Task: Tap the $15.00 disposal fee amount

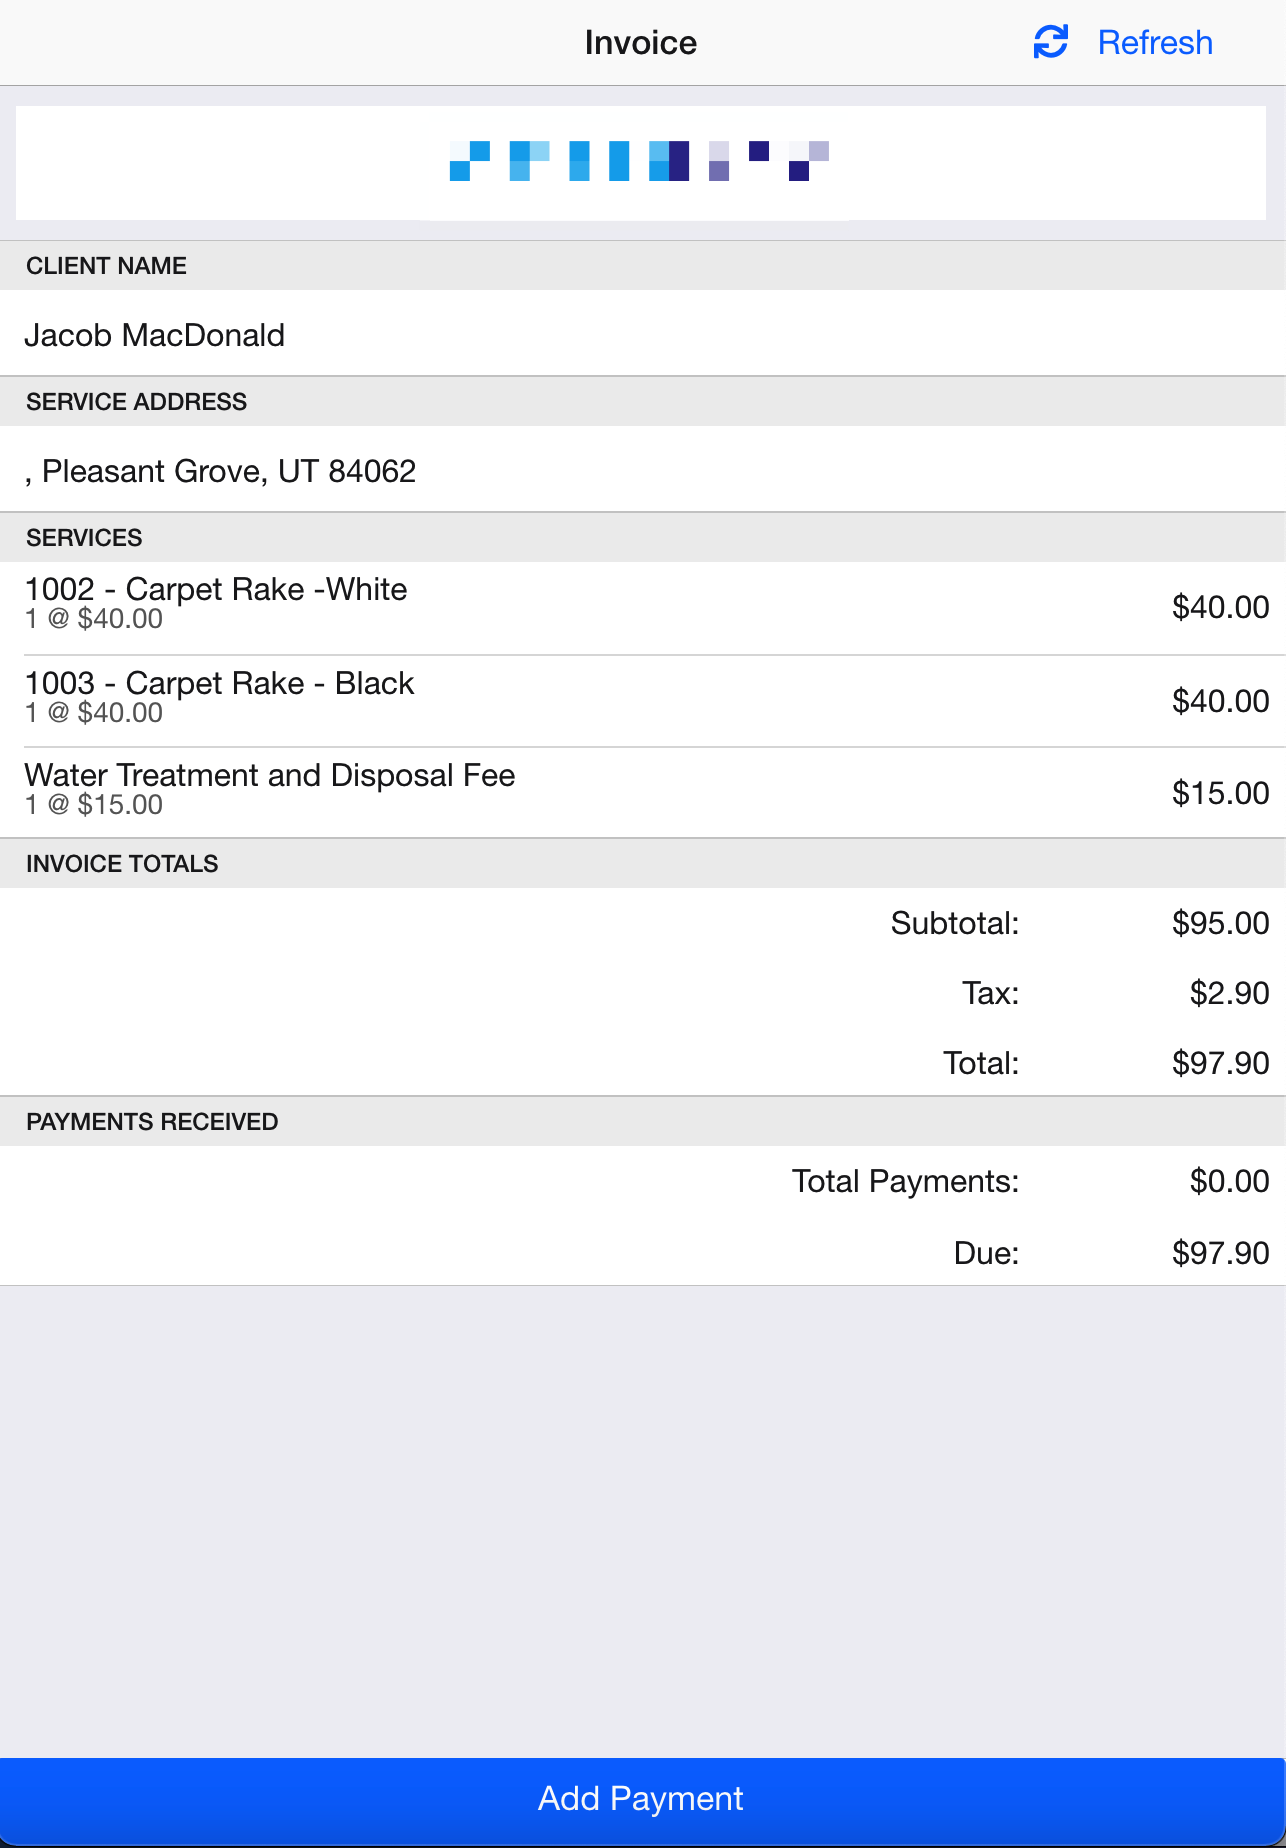Action: (x=1221, y=793)
